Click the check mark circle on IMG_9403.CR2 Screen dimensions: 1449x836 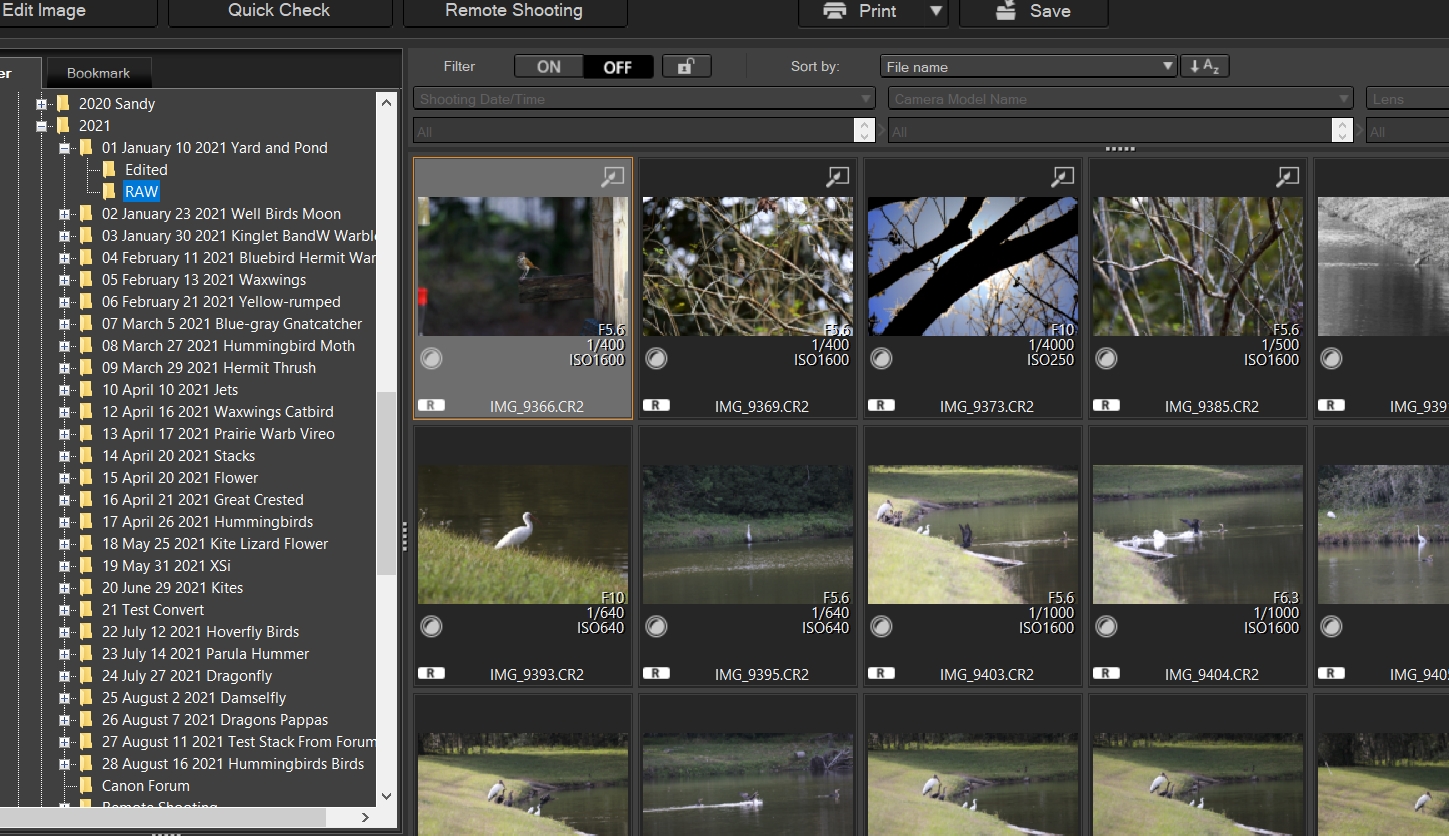(x=881, y=627)
